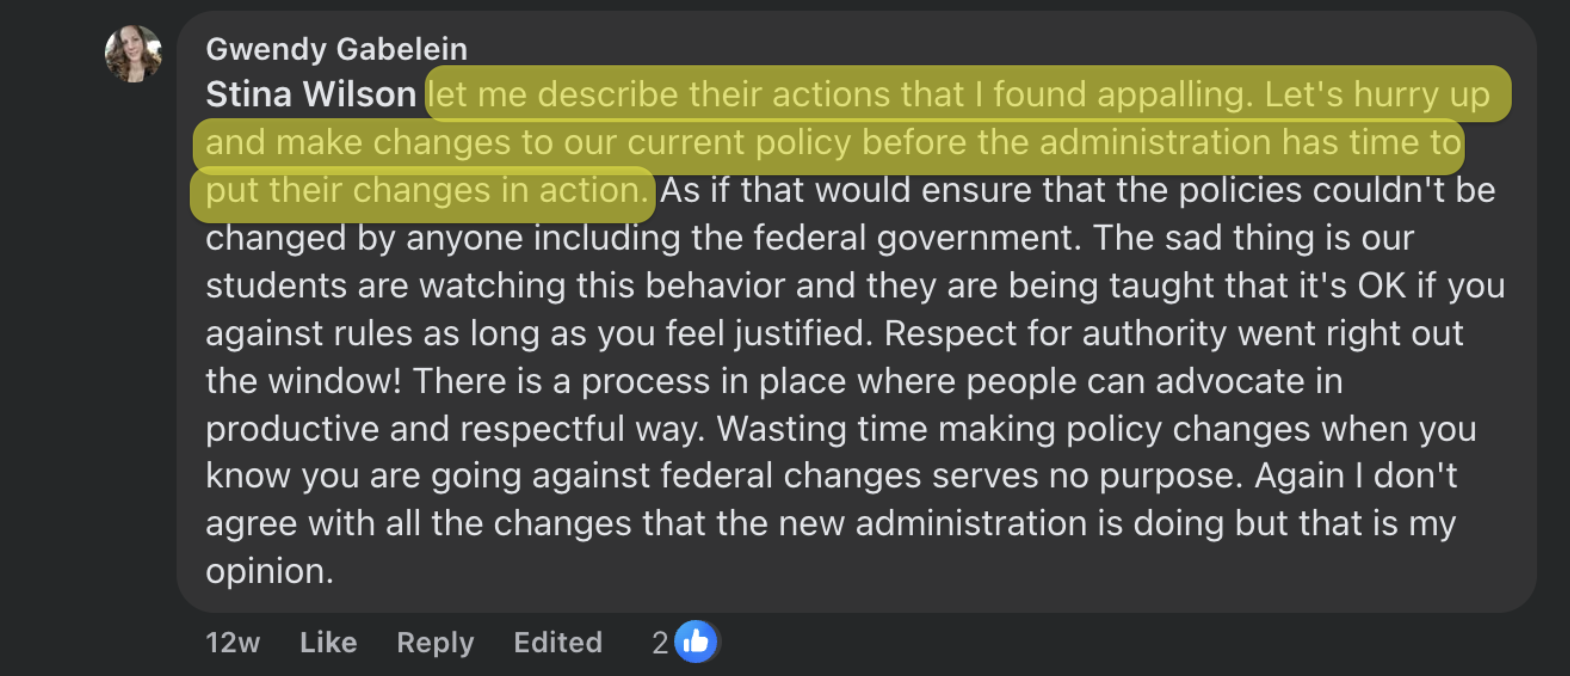Reply to Gwendy Gabelein's comment

[x=435, y=642]
